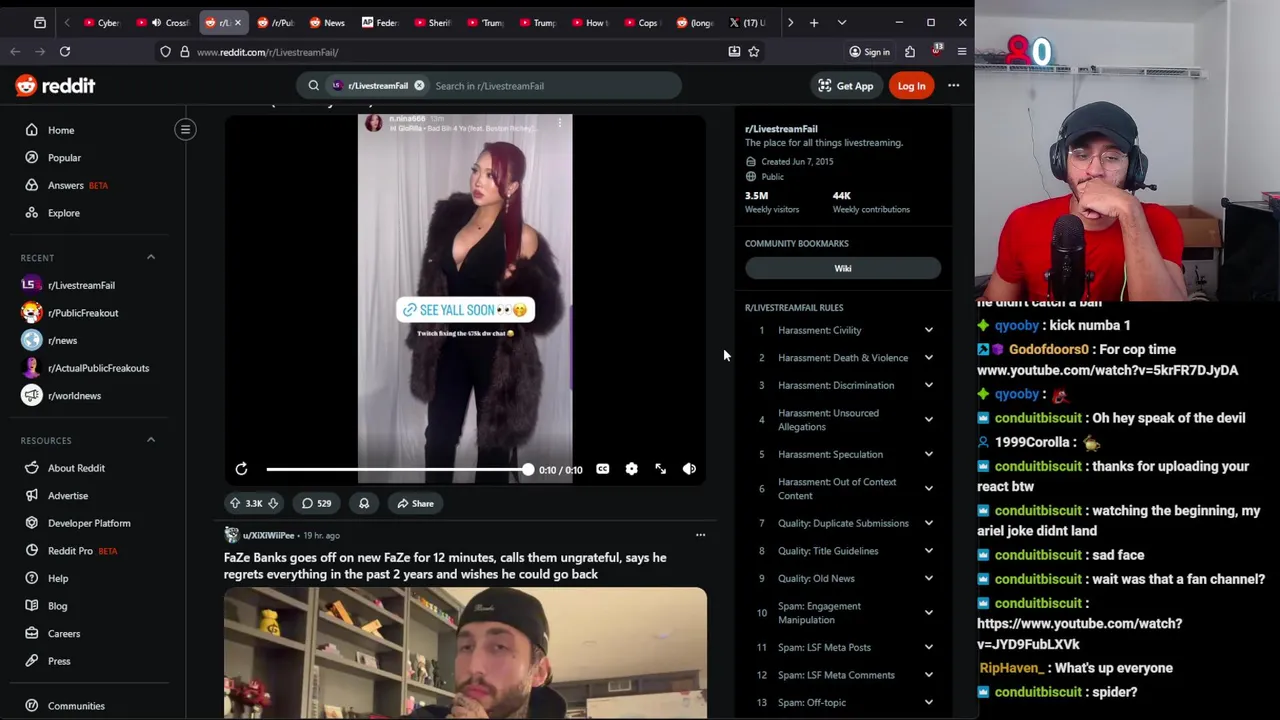This screenshot has height=720, width=1280.
Task: Open video settings gear
Action: point(631,469)
